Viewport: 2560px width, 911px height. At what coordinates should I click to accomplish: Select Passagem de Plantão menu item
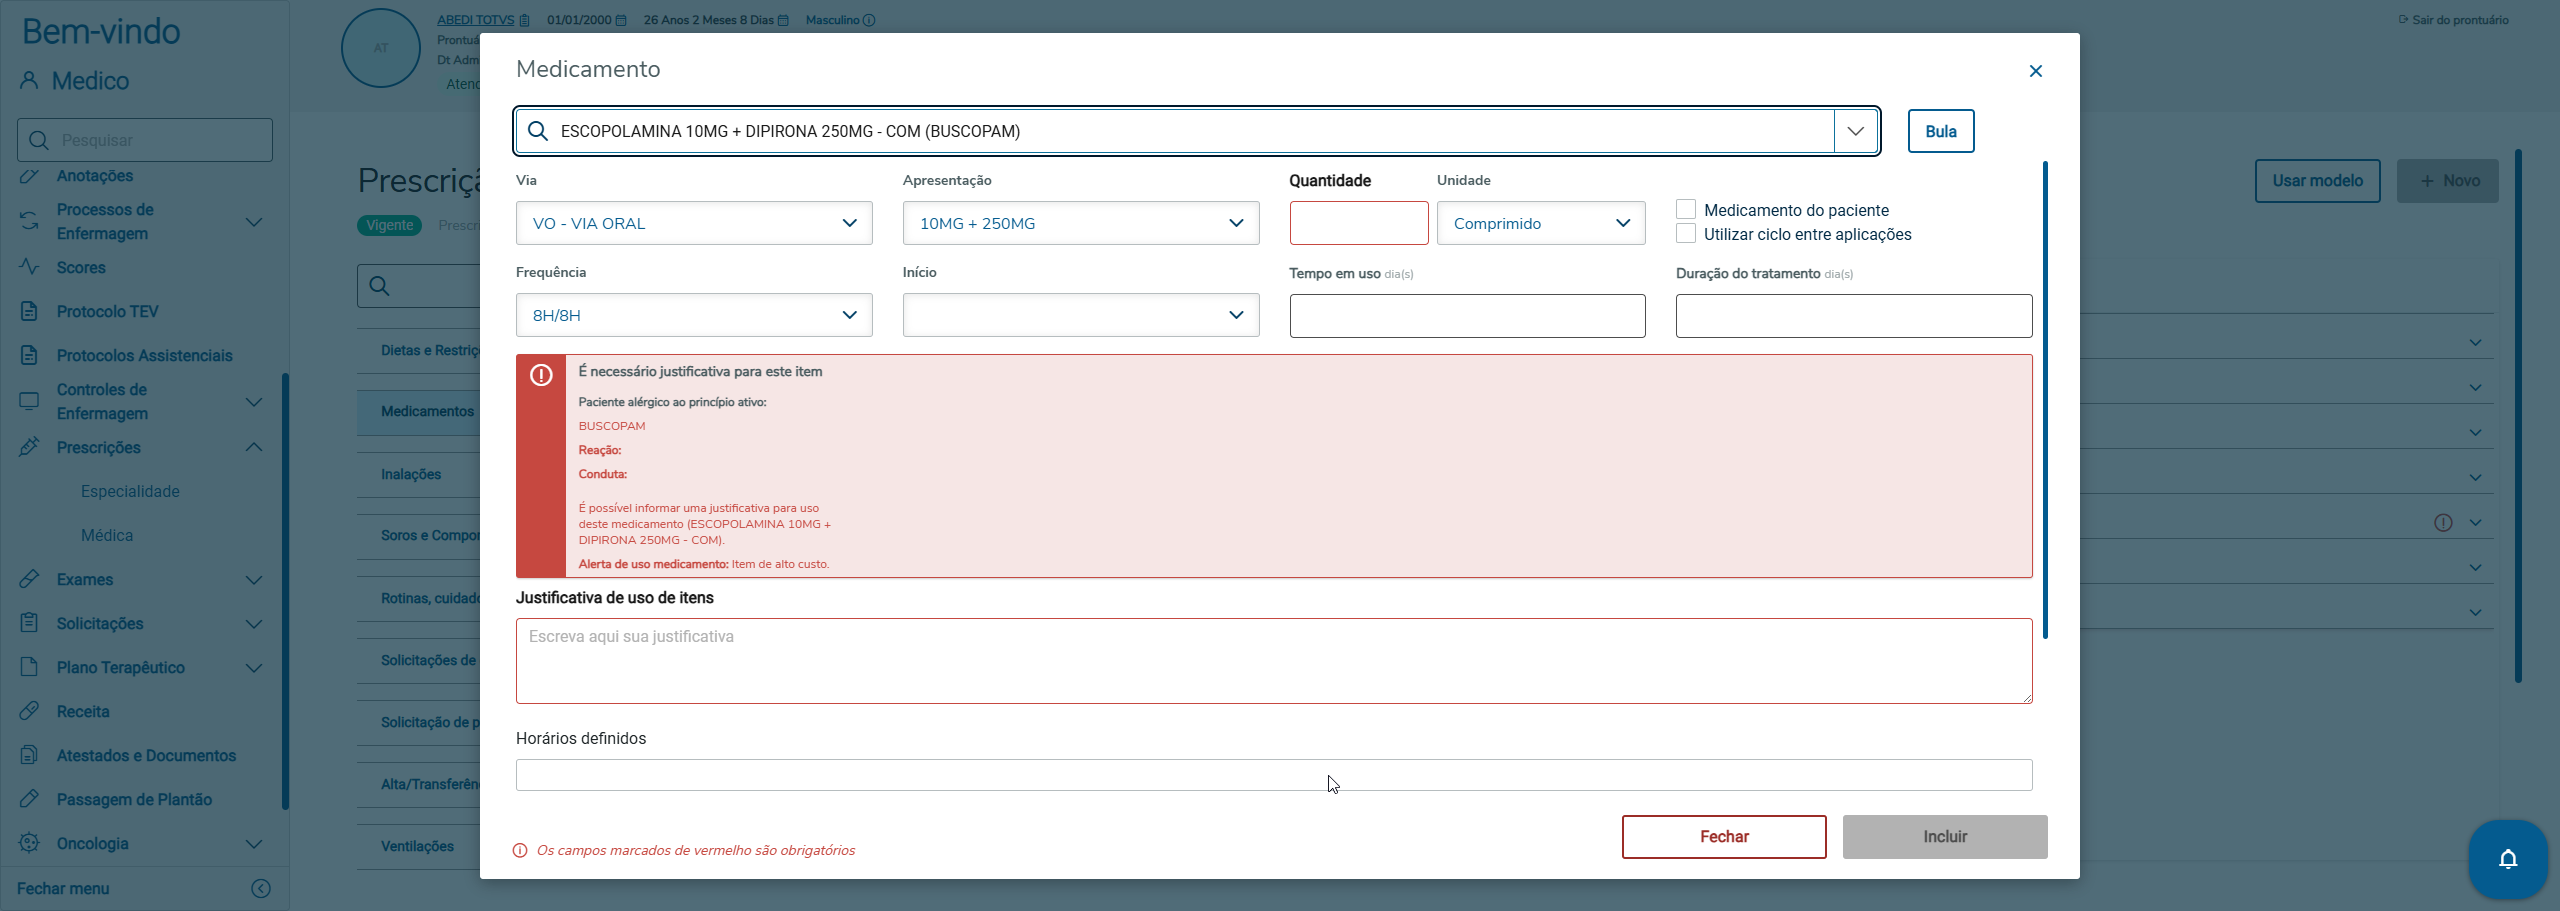tap(134, 799)
